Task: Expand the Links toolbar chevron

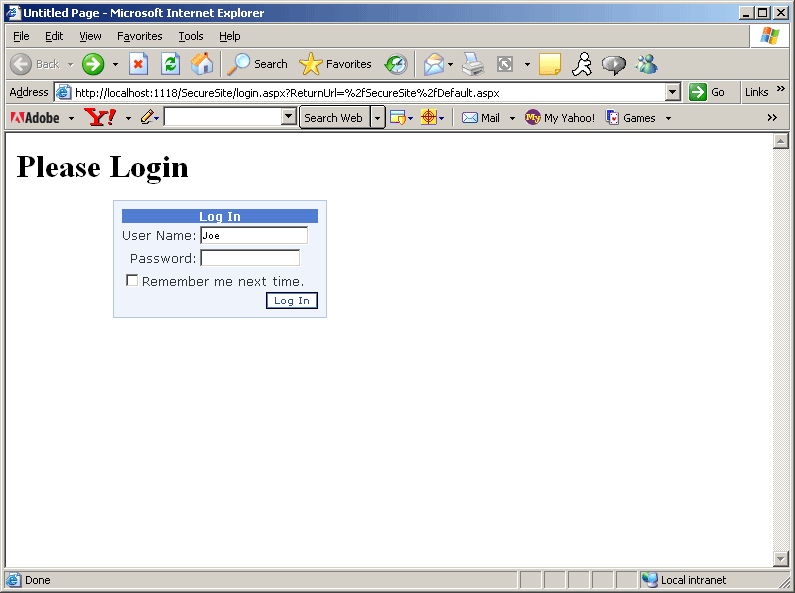Action: [781, 89]
